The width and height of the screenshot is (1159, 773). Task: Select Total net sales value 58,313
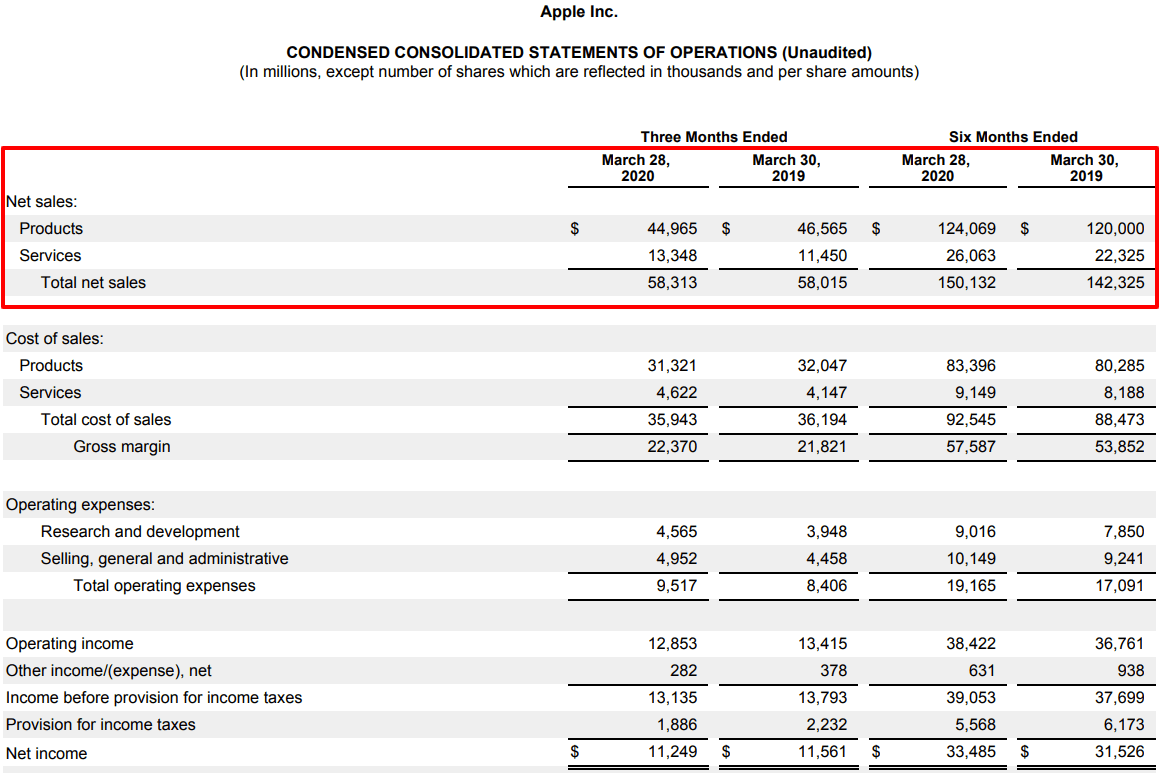pyautogui.click(x=672, y=283)
